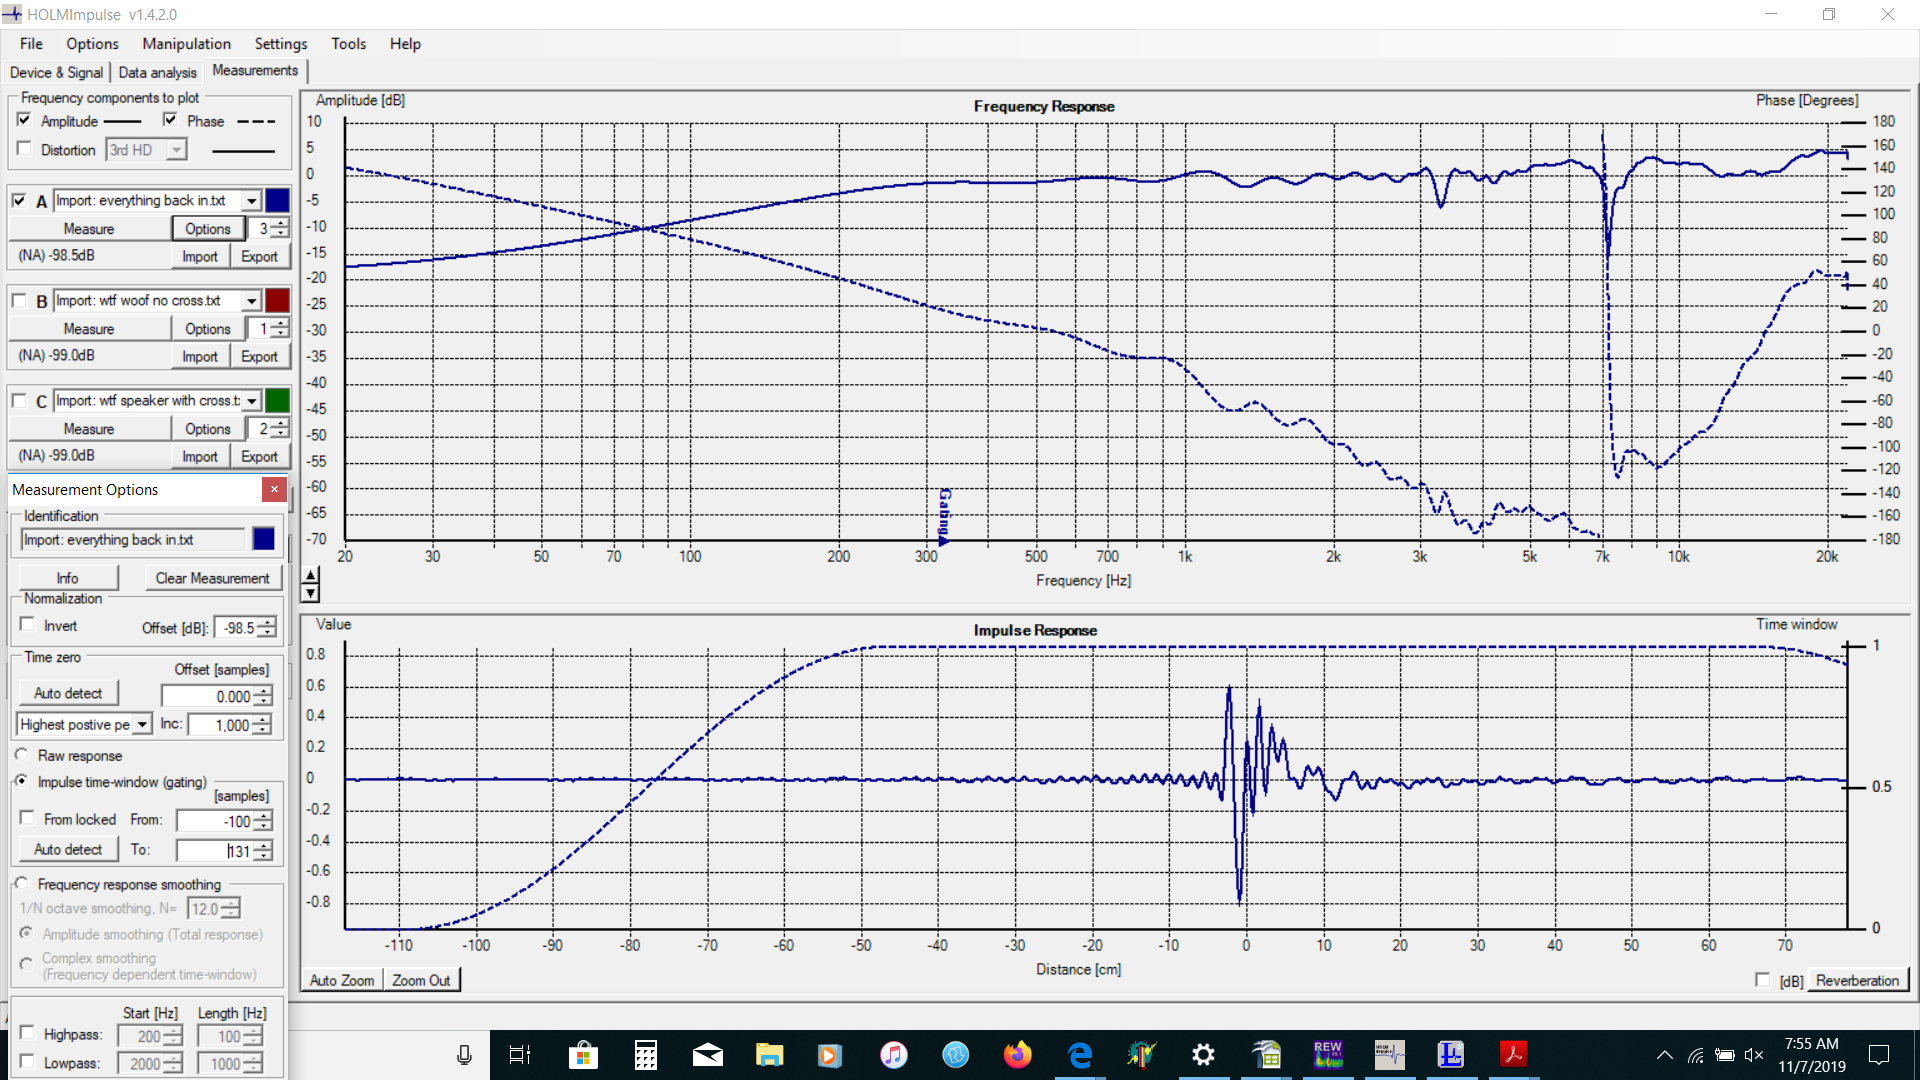Check the Invert normalization checkbox
Image resolution: width=1920 pixels, height=1080 pixels.
27,625
